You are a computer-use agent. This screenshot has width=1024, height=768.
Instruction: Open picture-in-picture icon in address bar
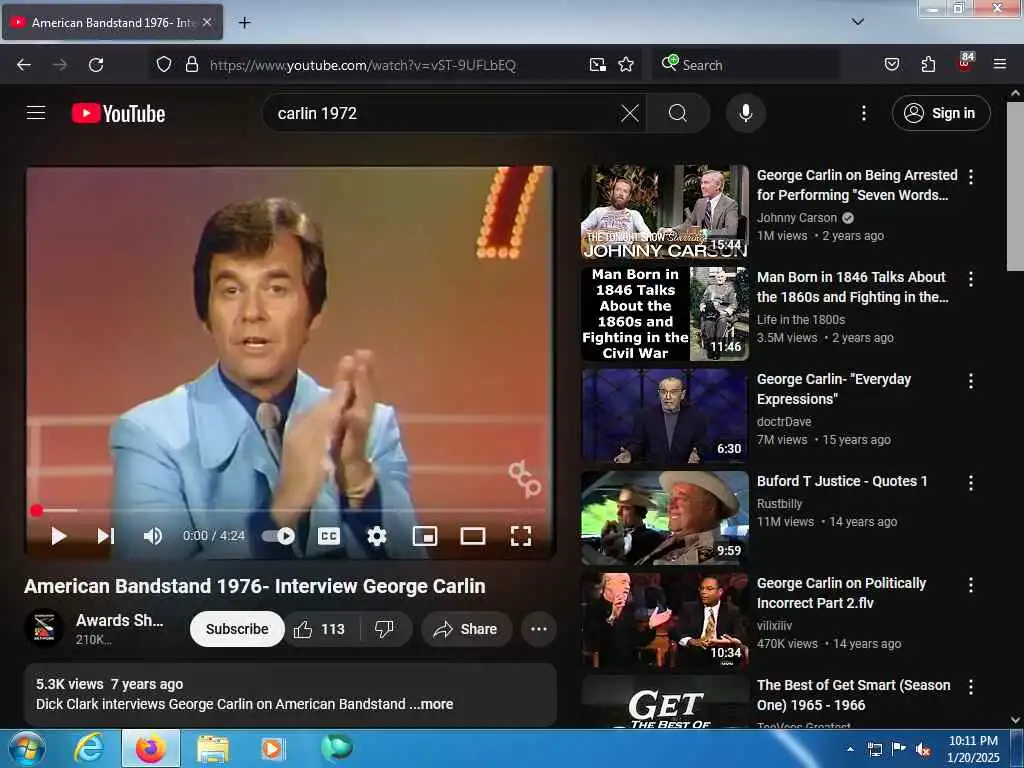(598, 65)
